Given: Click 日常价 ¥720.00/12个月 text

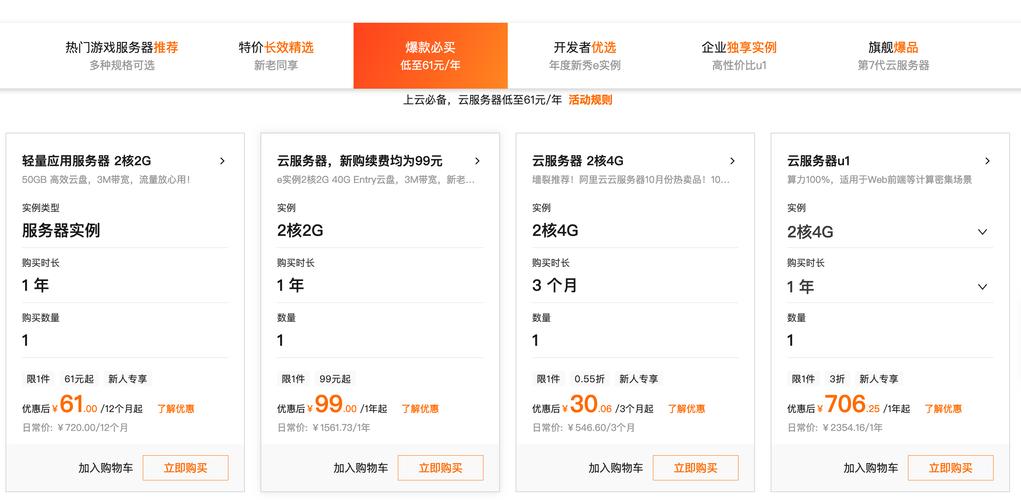Looking at the screenshot, I should (75, 428).
